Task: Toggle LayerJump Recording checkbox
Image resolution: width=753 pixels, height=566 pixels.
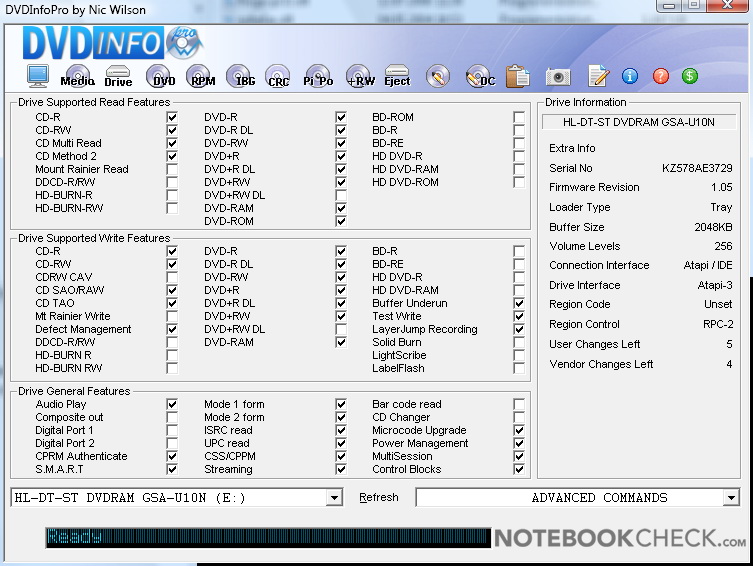Action: point(519,329)
